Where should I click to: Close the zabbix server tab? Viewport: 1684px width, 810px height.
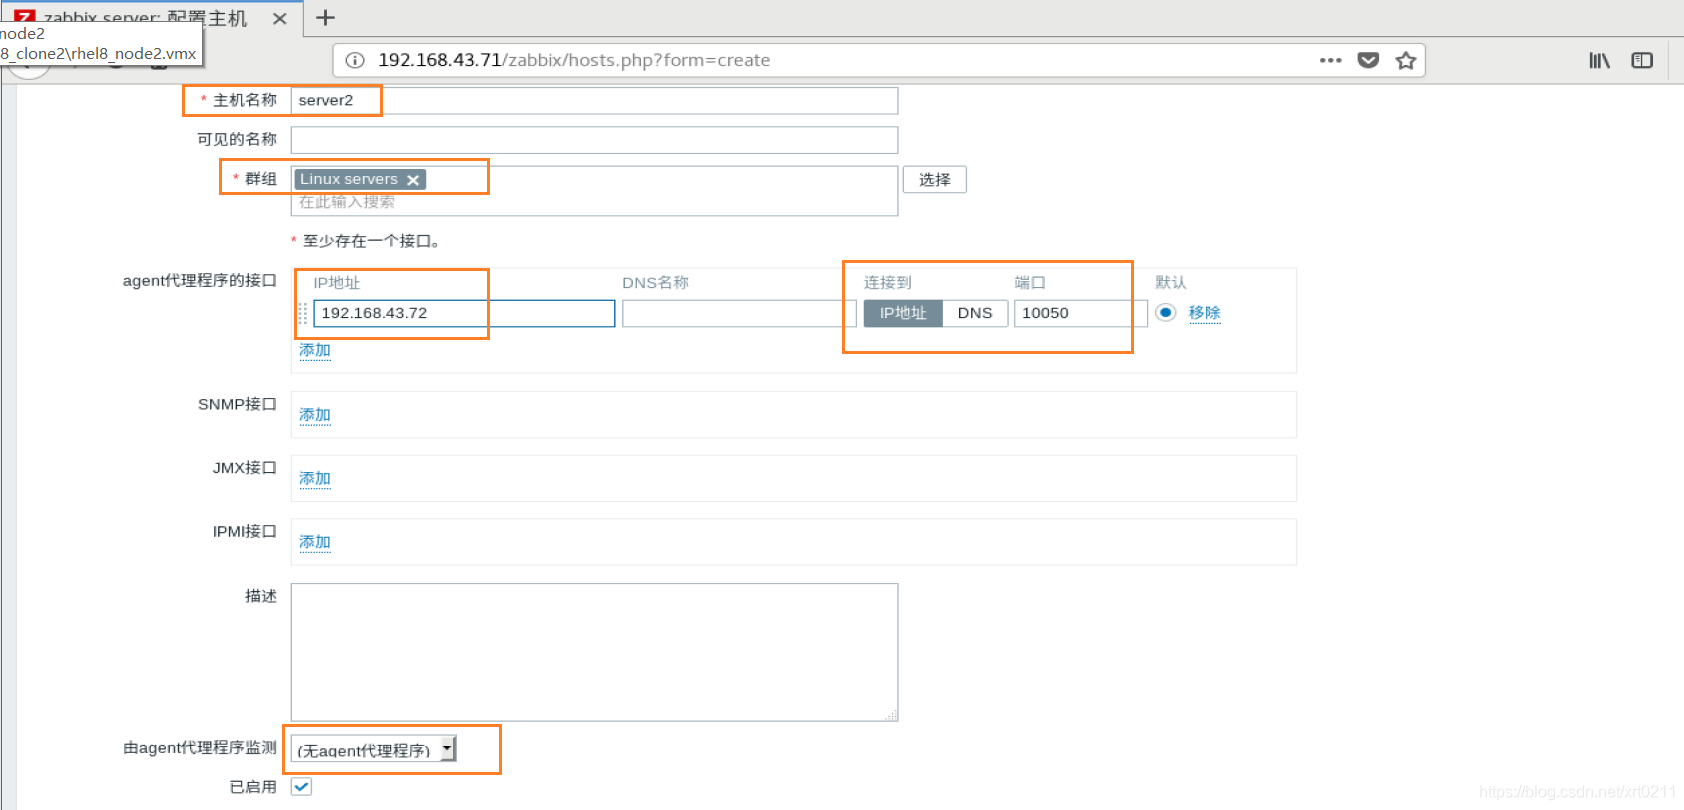[280, 18]
